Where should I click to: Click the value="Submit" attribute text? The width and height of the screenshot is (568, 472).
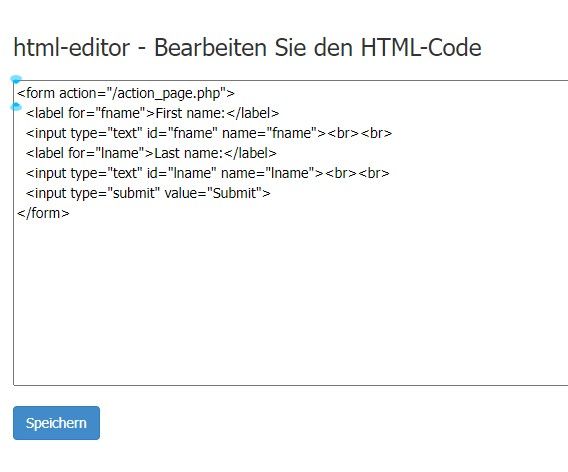(213, 193)
